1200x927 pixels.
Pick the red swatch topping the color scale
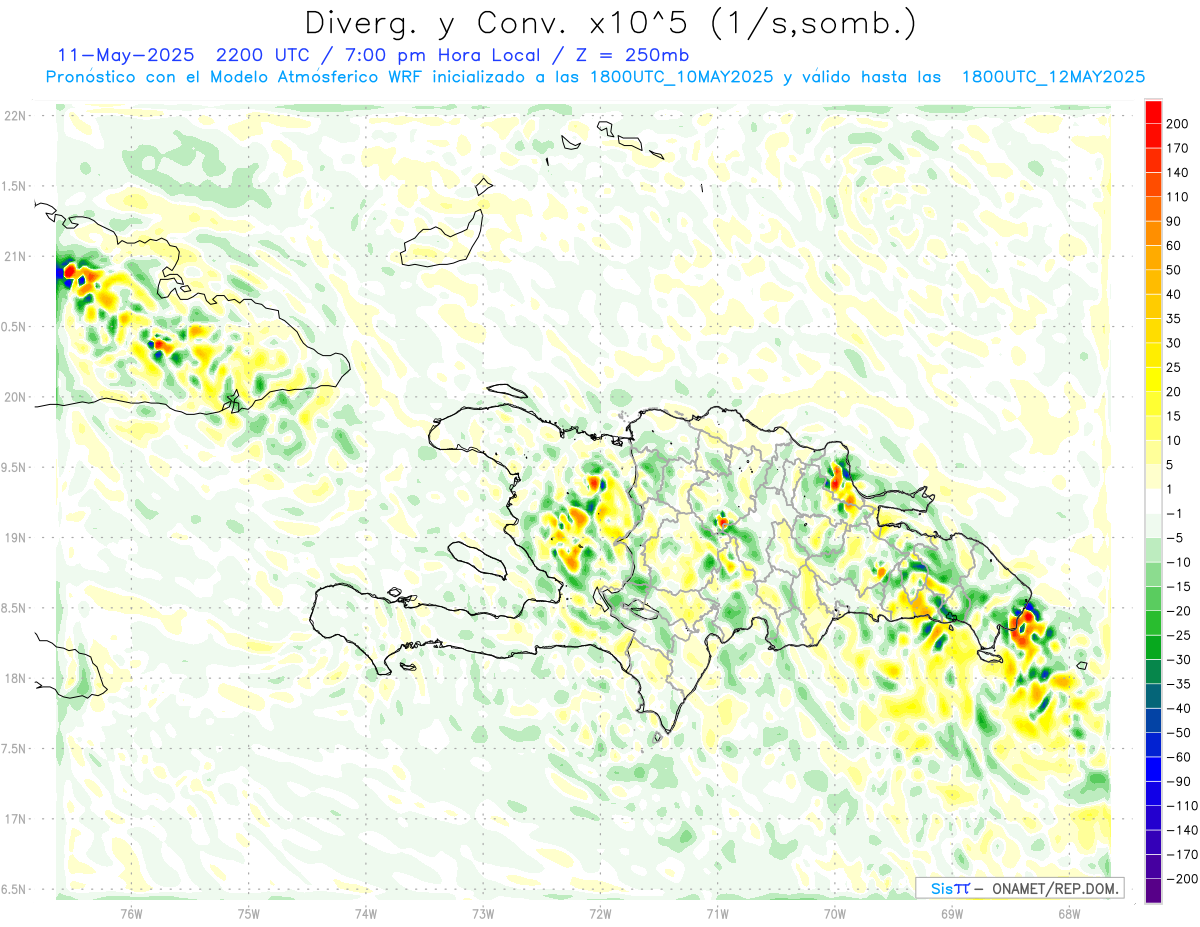pyautogui.click(x=1153, y=111)
